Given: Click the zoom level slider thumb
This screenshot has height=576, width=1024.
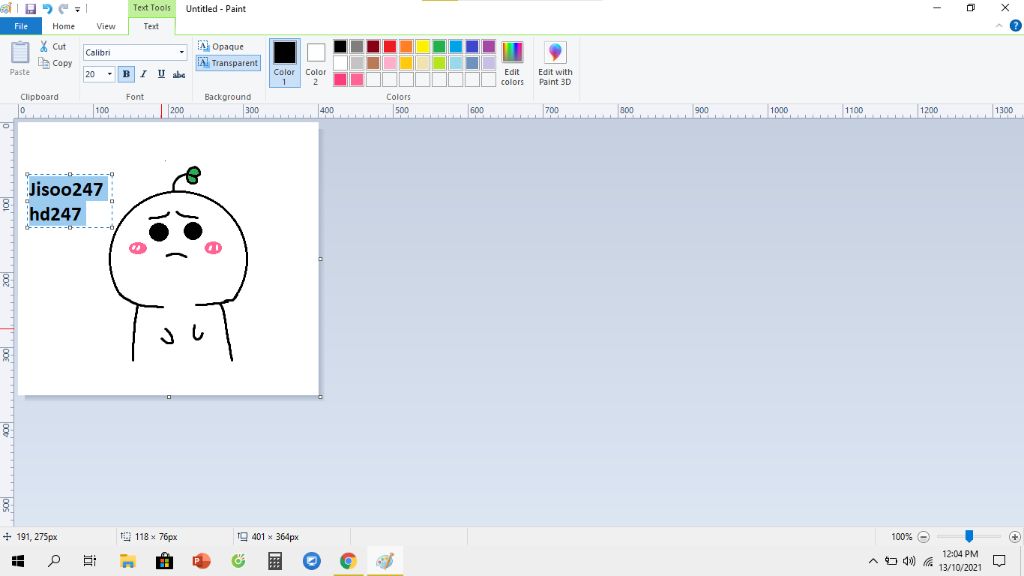Looking at the screenshot, I should point(969,536).
